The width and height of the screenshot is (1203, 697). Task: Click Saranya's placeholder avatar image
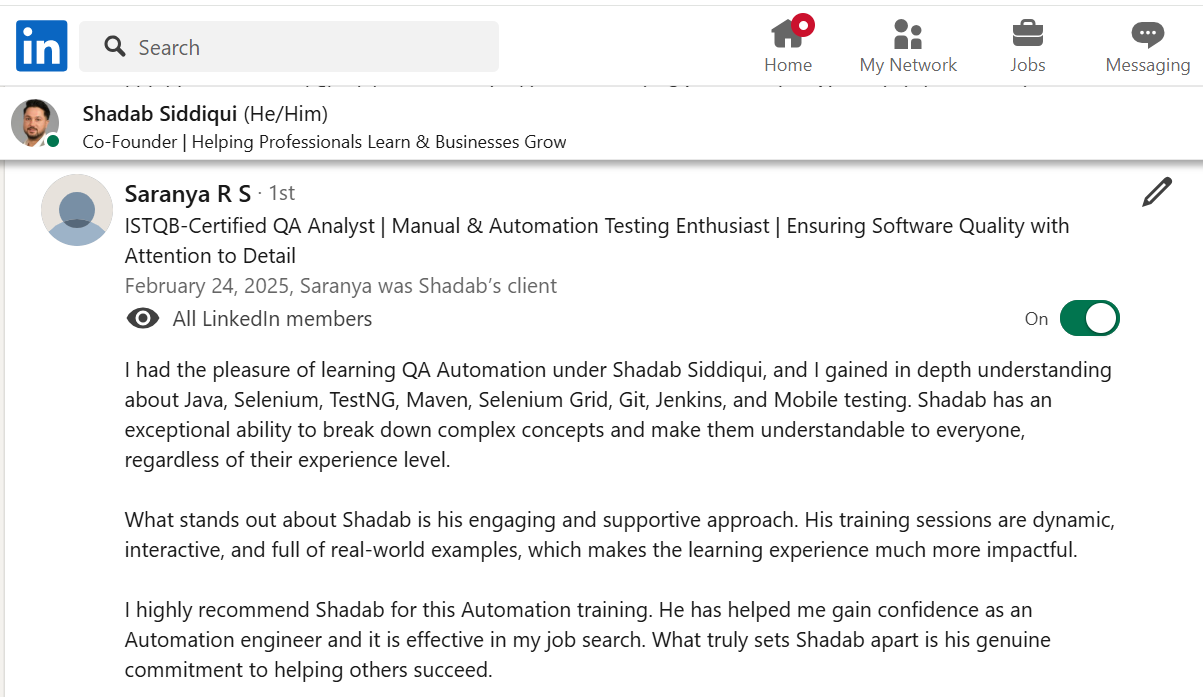pyautogui.click(x=77, y=210)
